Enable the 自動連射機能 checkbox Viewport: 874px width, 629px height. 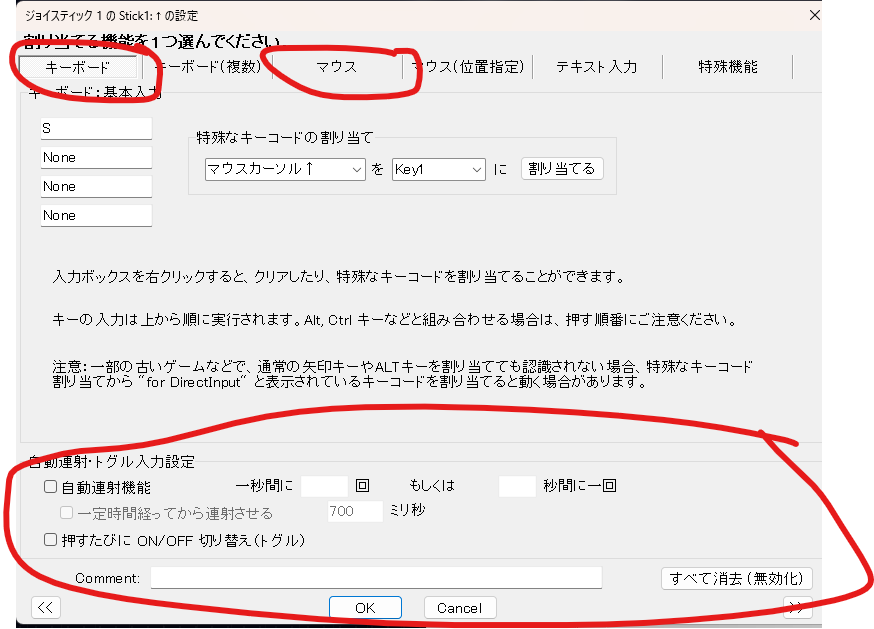click(x=51, y=487)
